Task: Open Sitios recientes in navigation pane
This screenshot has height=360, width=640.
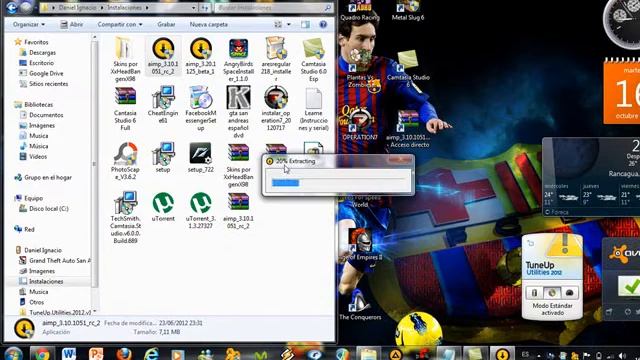Action: 48,84
